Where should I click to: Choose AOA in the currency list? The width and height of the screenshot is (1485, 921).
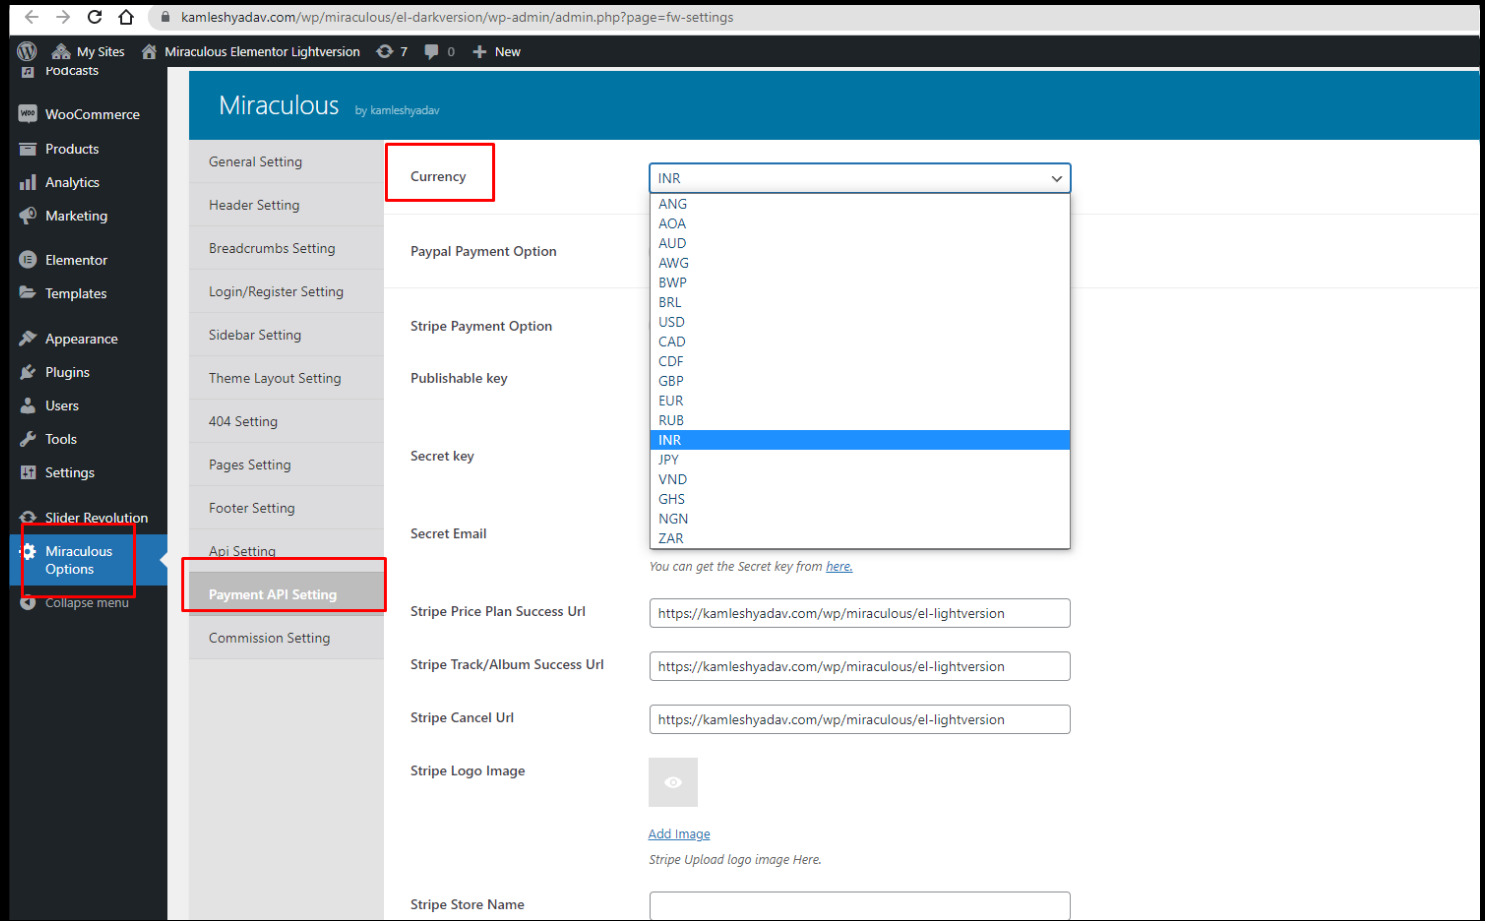point(860,224)
